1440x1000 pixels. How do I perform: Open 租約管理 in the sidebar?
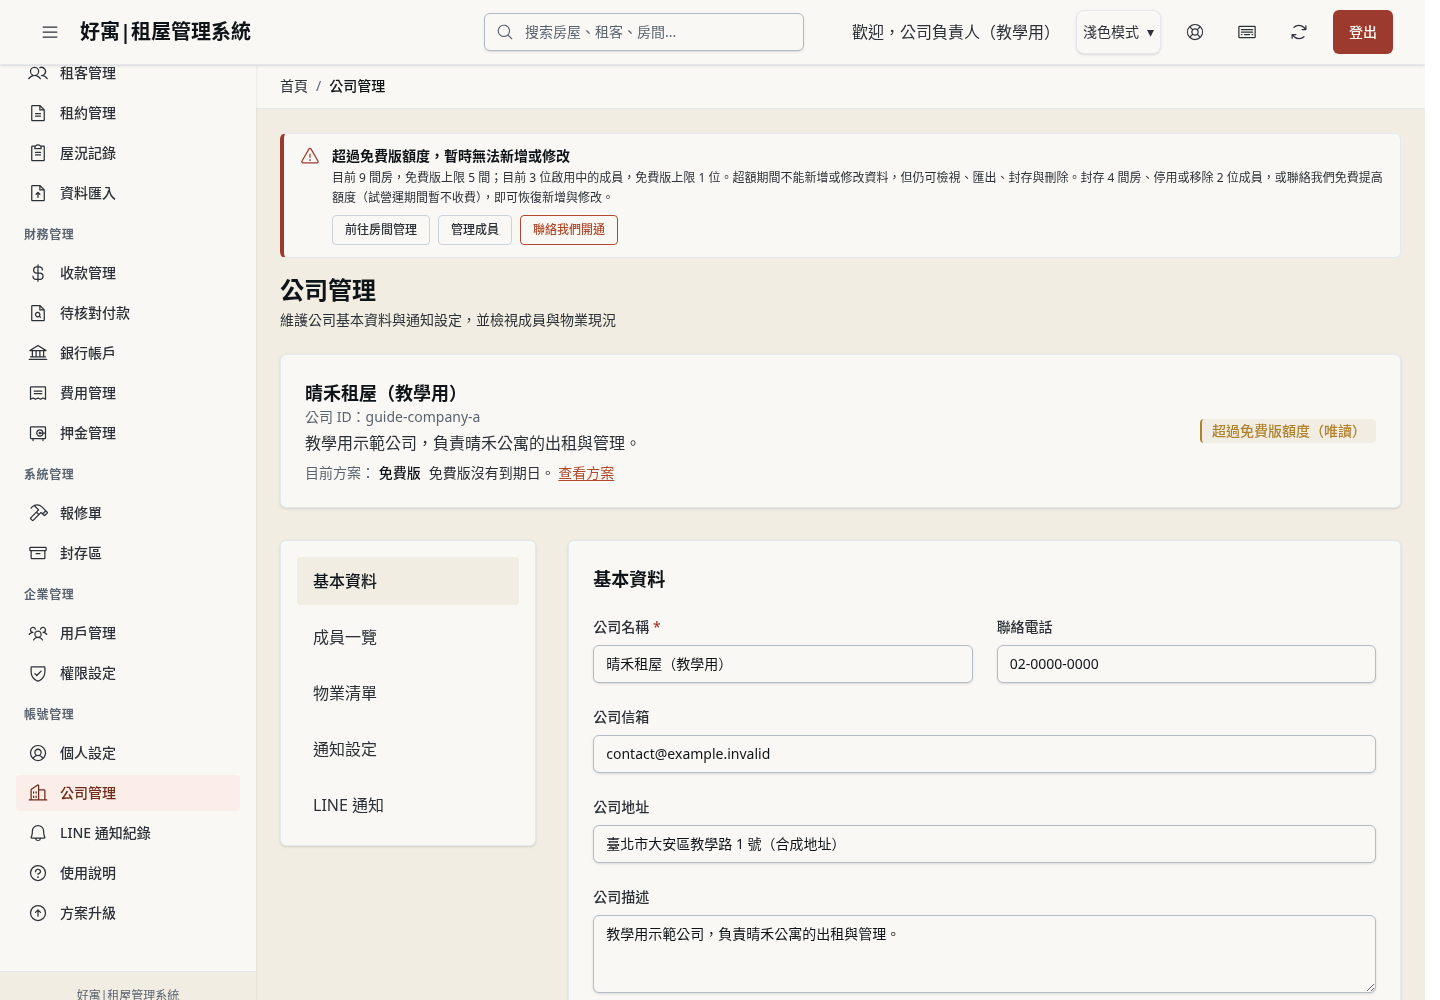click(x=128, y=113)
